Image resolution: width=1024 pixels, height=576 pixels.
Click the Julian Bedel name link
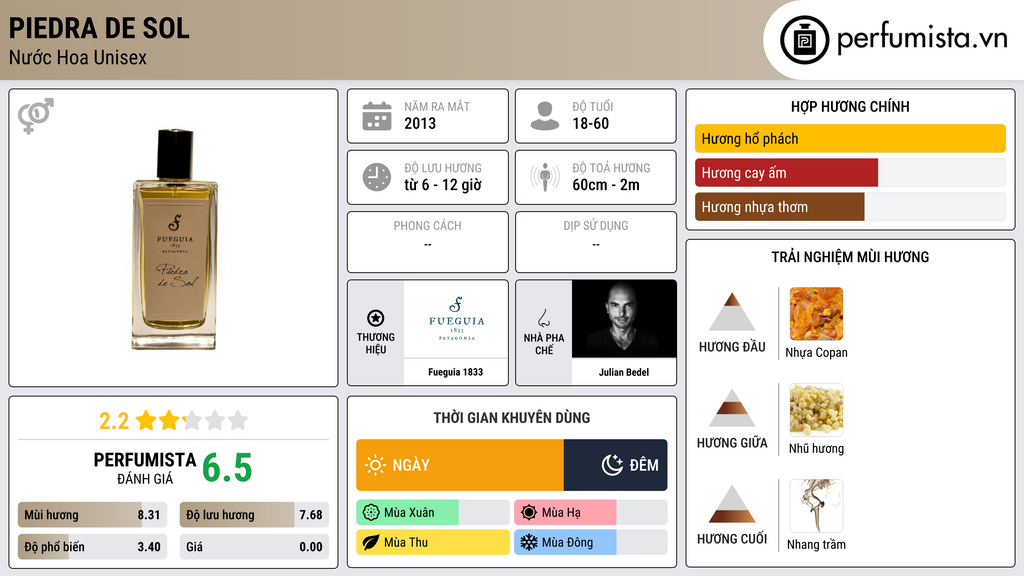[x=624, y=372]
